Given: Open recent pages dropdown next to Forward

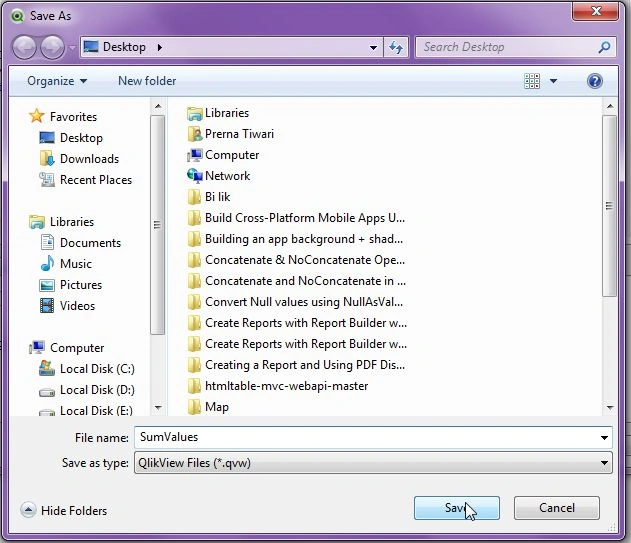Looking at the screenshot, I should 72,48.
